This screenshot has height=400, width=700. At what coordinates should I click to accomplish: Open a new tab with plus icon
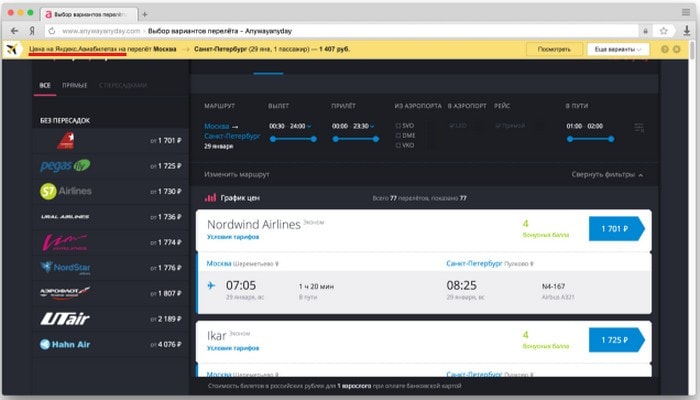pyautogui.click(x=145, y=14)
